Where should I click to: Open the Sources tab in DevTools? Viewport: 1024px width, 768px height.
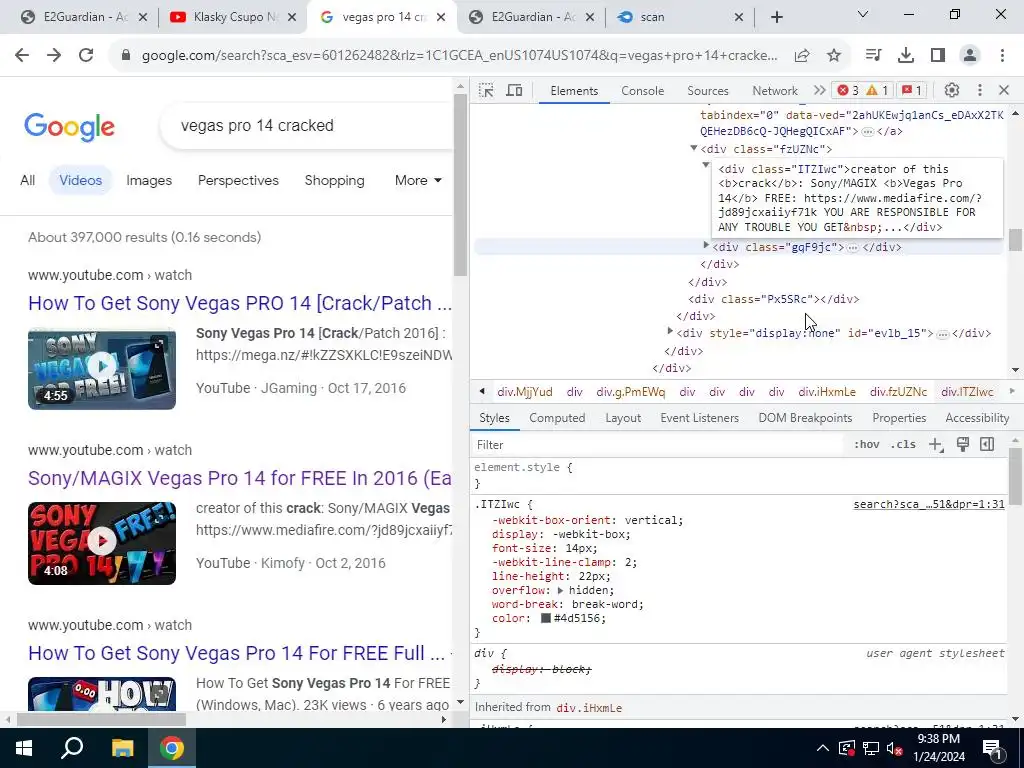707,91
